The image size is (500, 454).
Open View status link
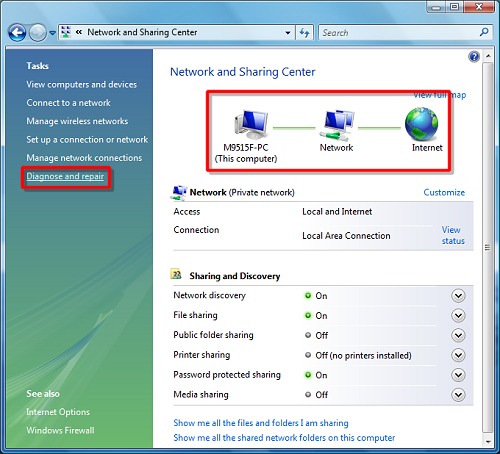(x=453, y=235)
